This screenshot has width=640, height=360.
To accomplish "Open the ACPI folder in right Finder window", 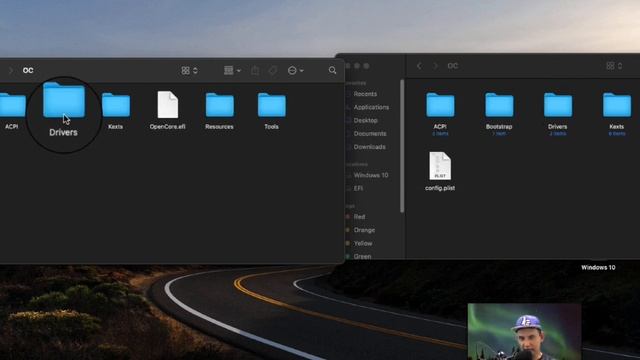I will [440, 105].
